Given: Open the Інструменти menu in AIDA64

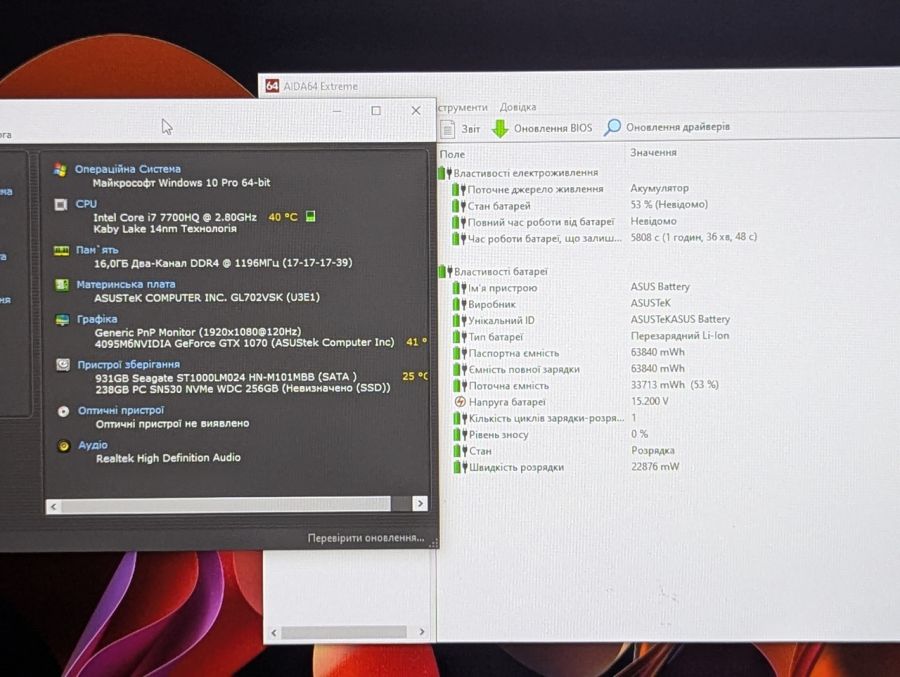Looking at the screenshot, I should 463,107.
